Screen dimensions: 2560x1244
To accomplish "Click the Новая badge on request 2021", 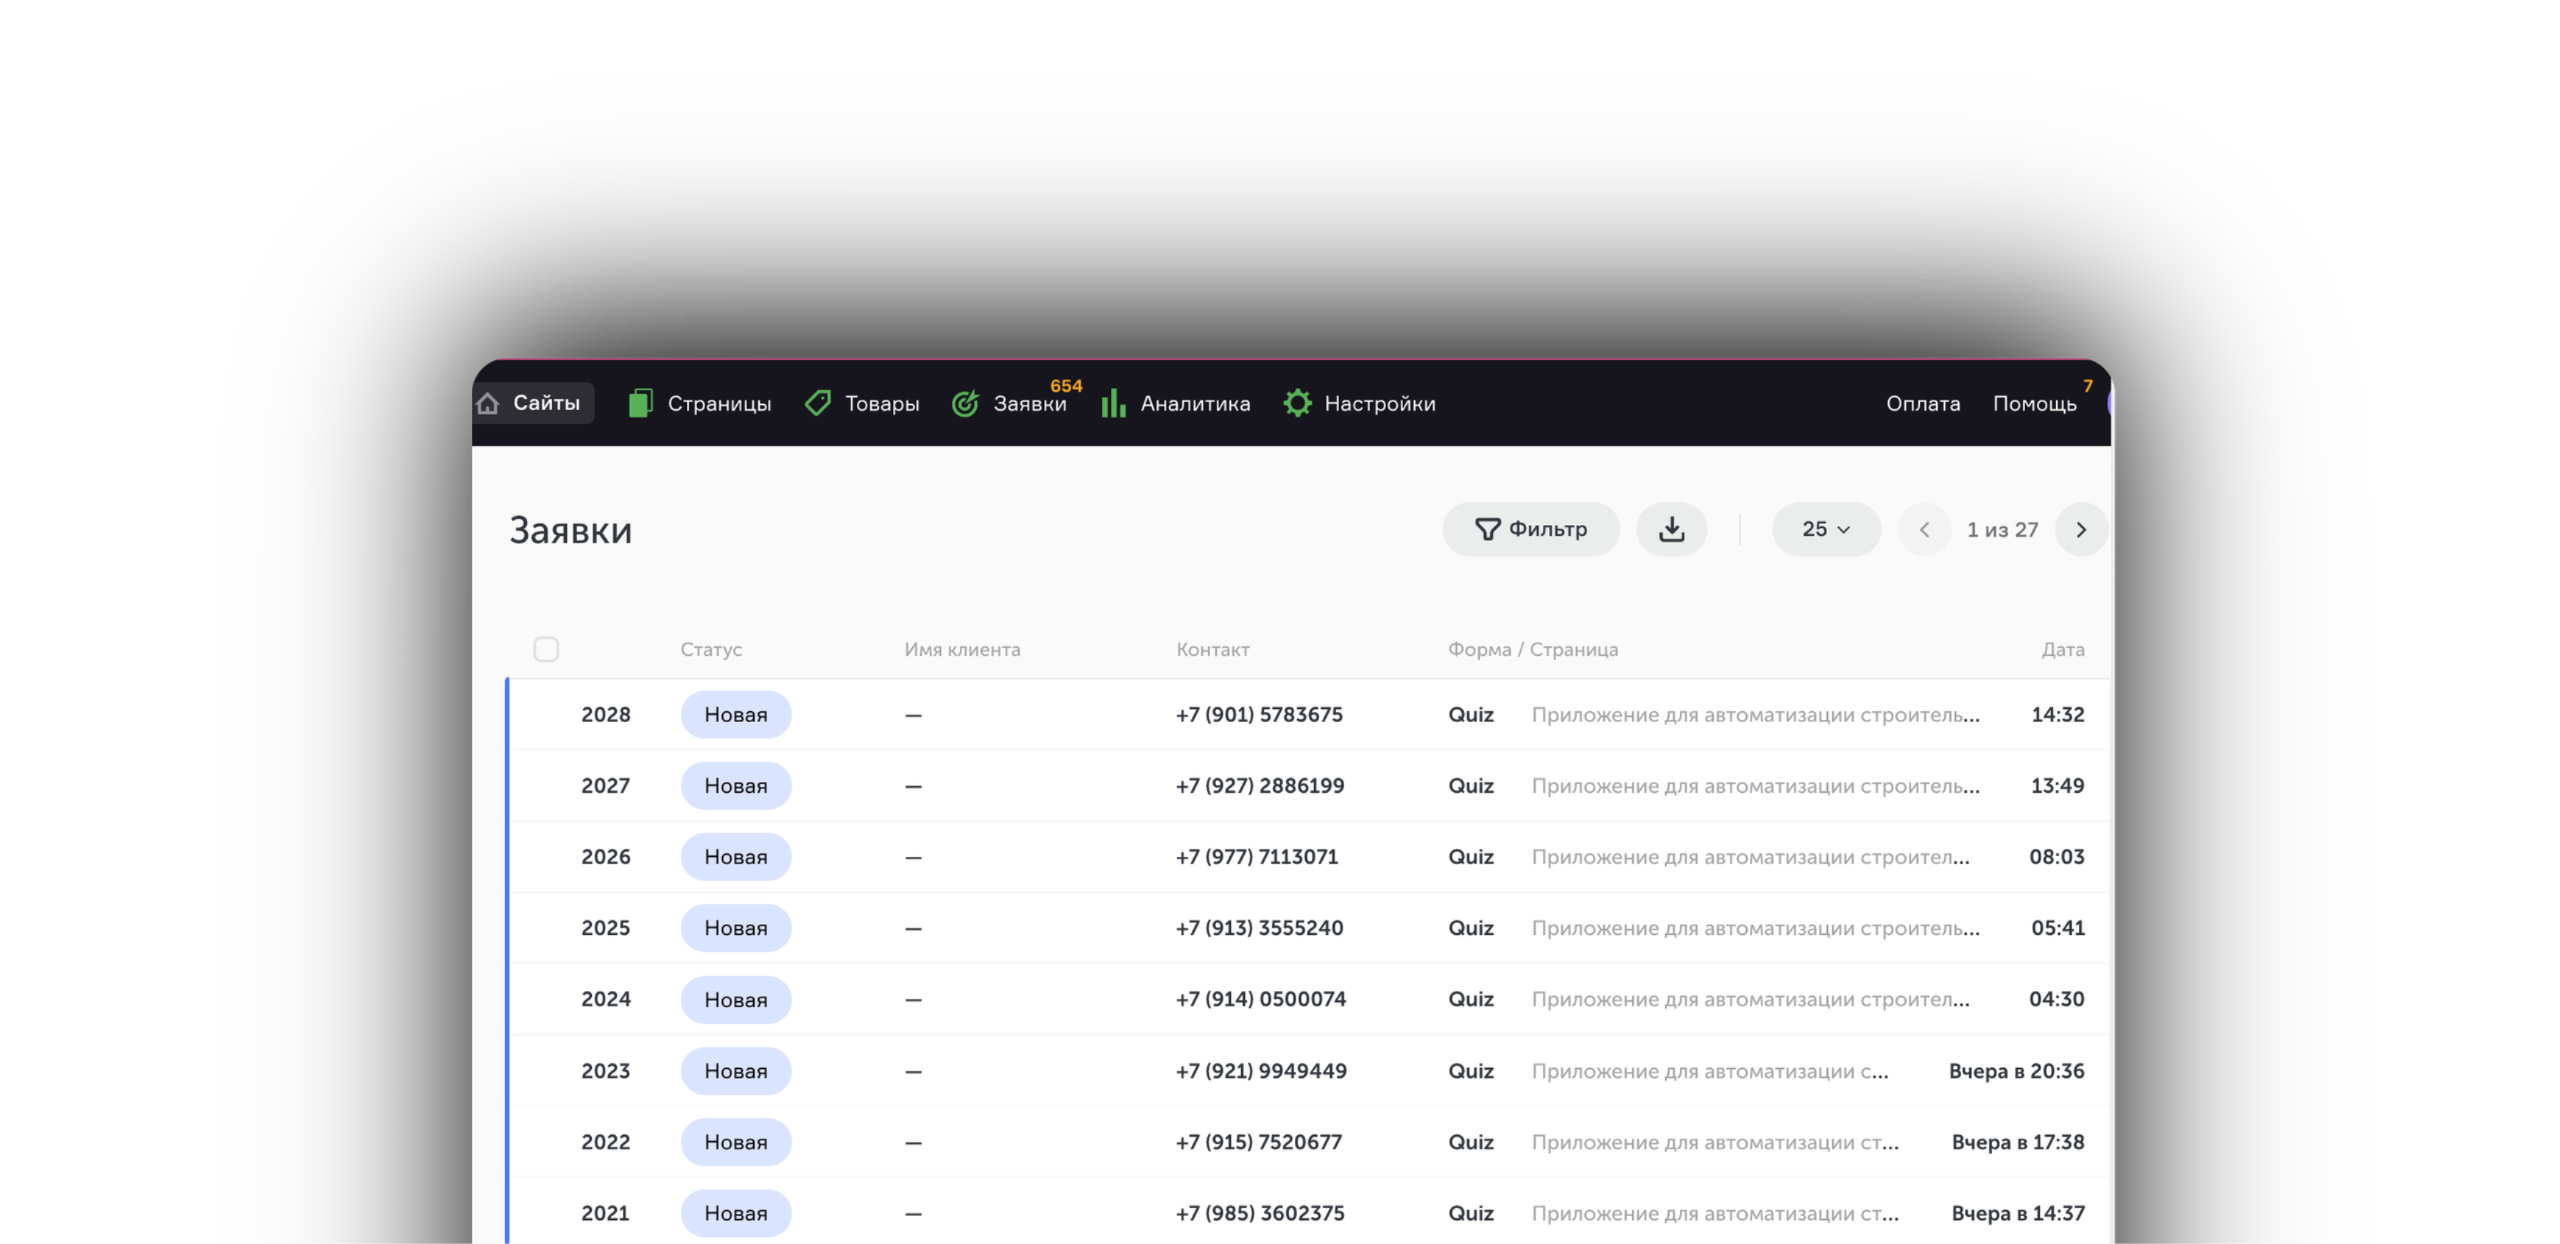I will 736,1213.
